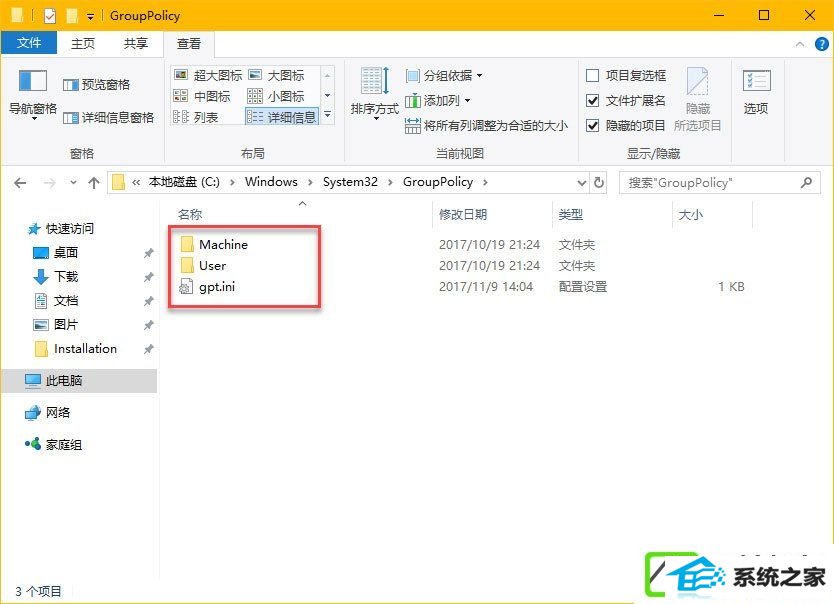The image size is (834, 604).
Task: Open Network (网络) in sidebar
Action: [48, 413]
